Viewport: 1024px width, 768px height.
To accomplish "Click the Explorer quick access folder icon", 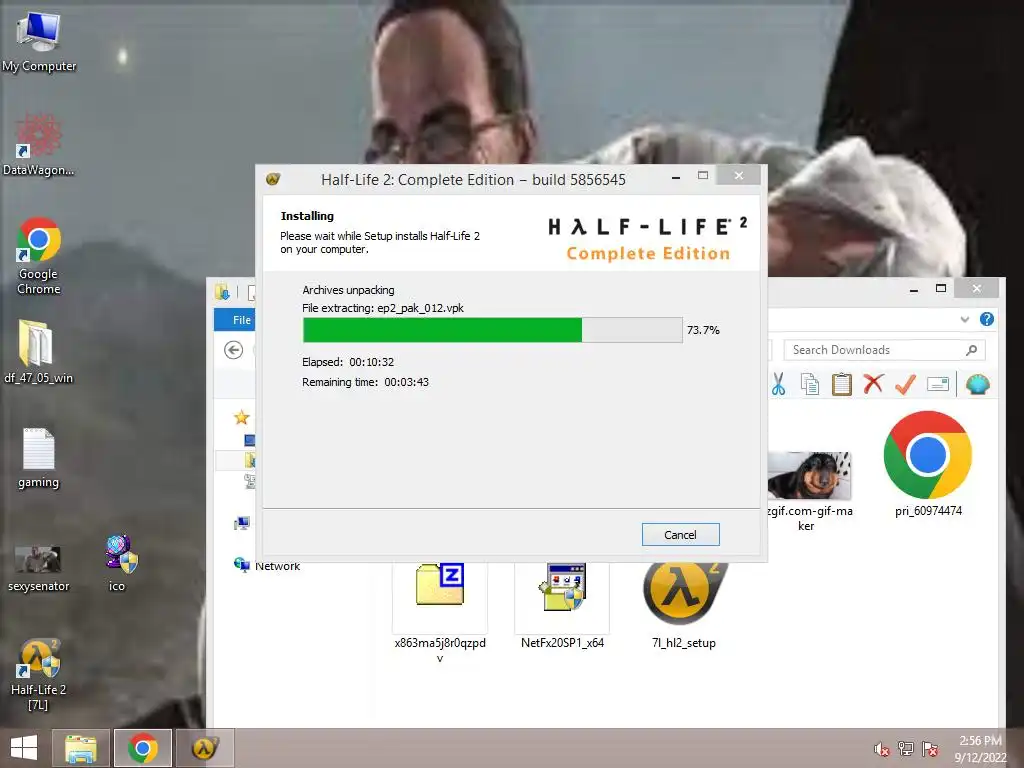I will point(222,292).
